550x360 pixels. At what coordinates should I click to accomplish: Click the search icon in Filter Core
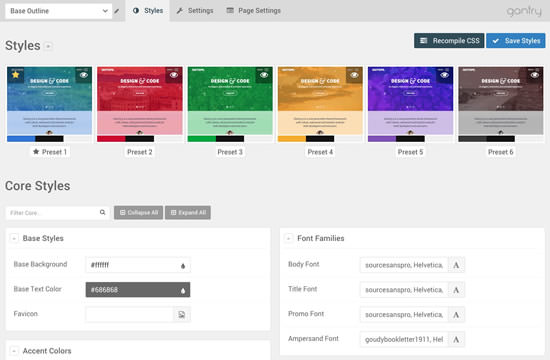(x=102, y=212)
